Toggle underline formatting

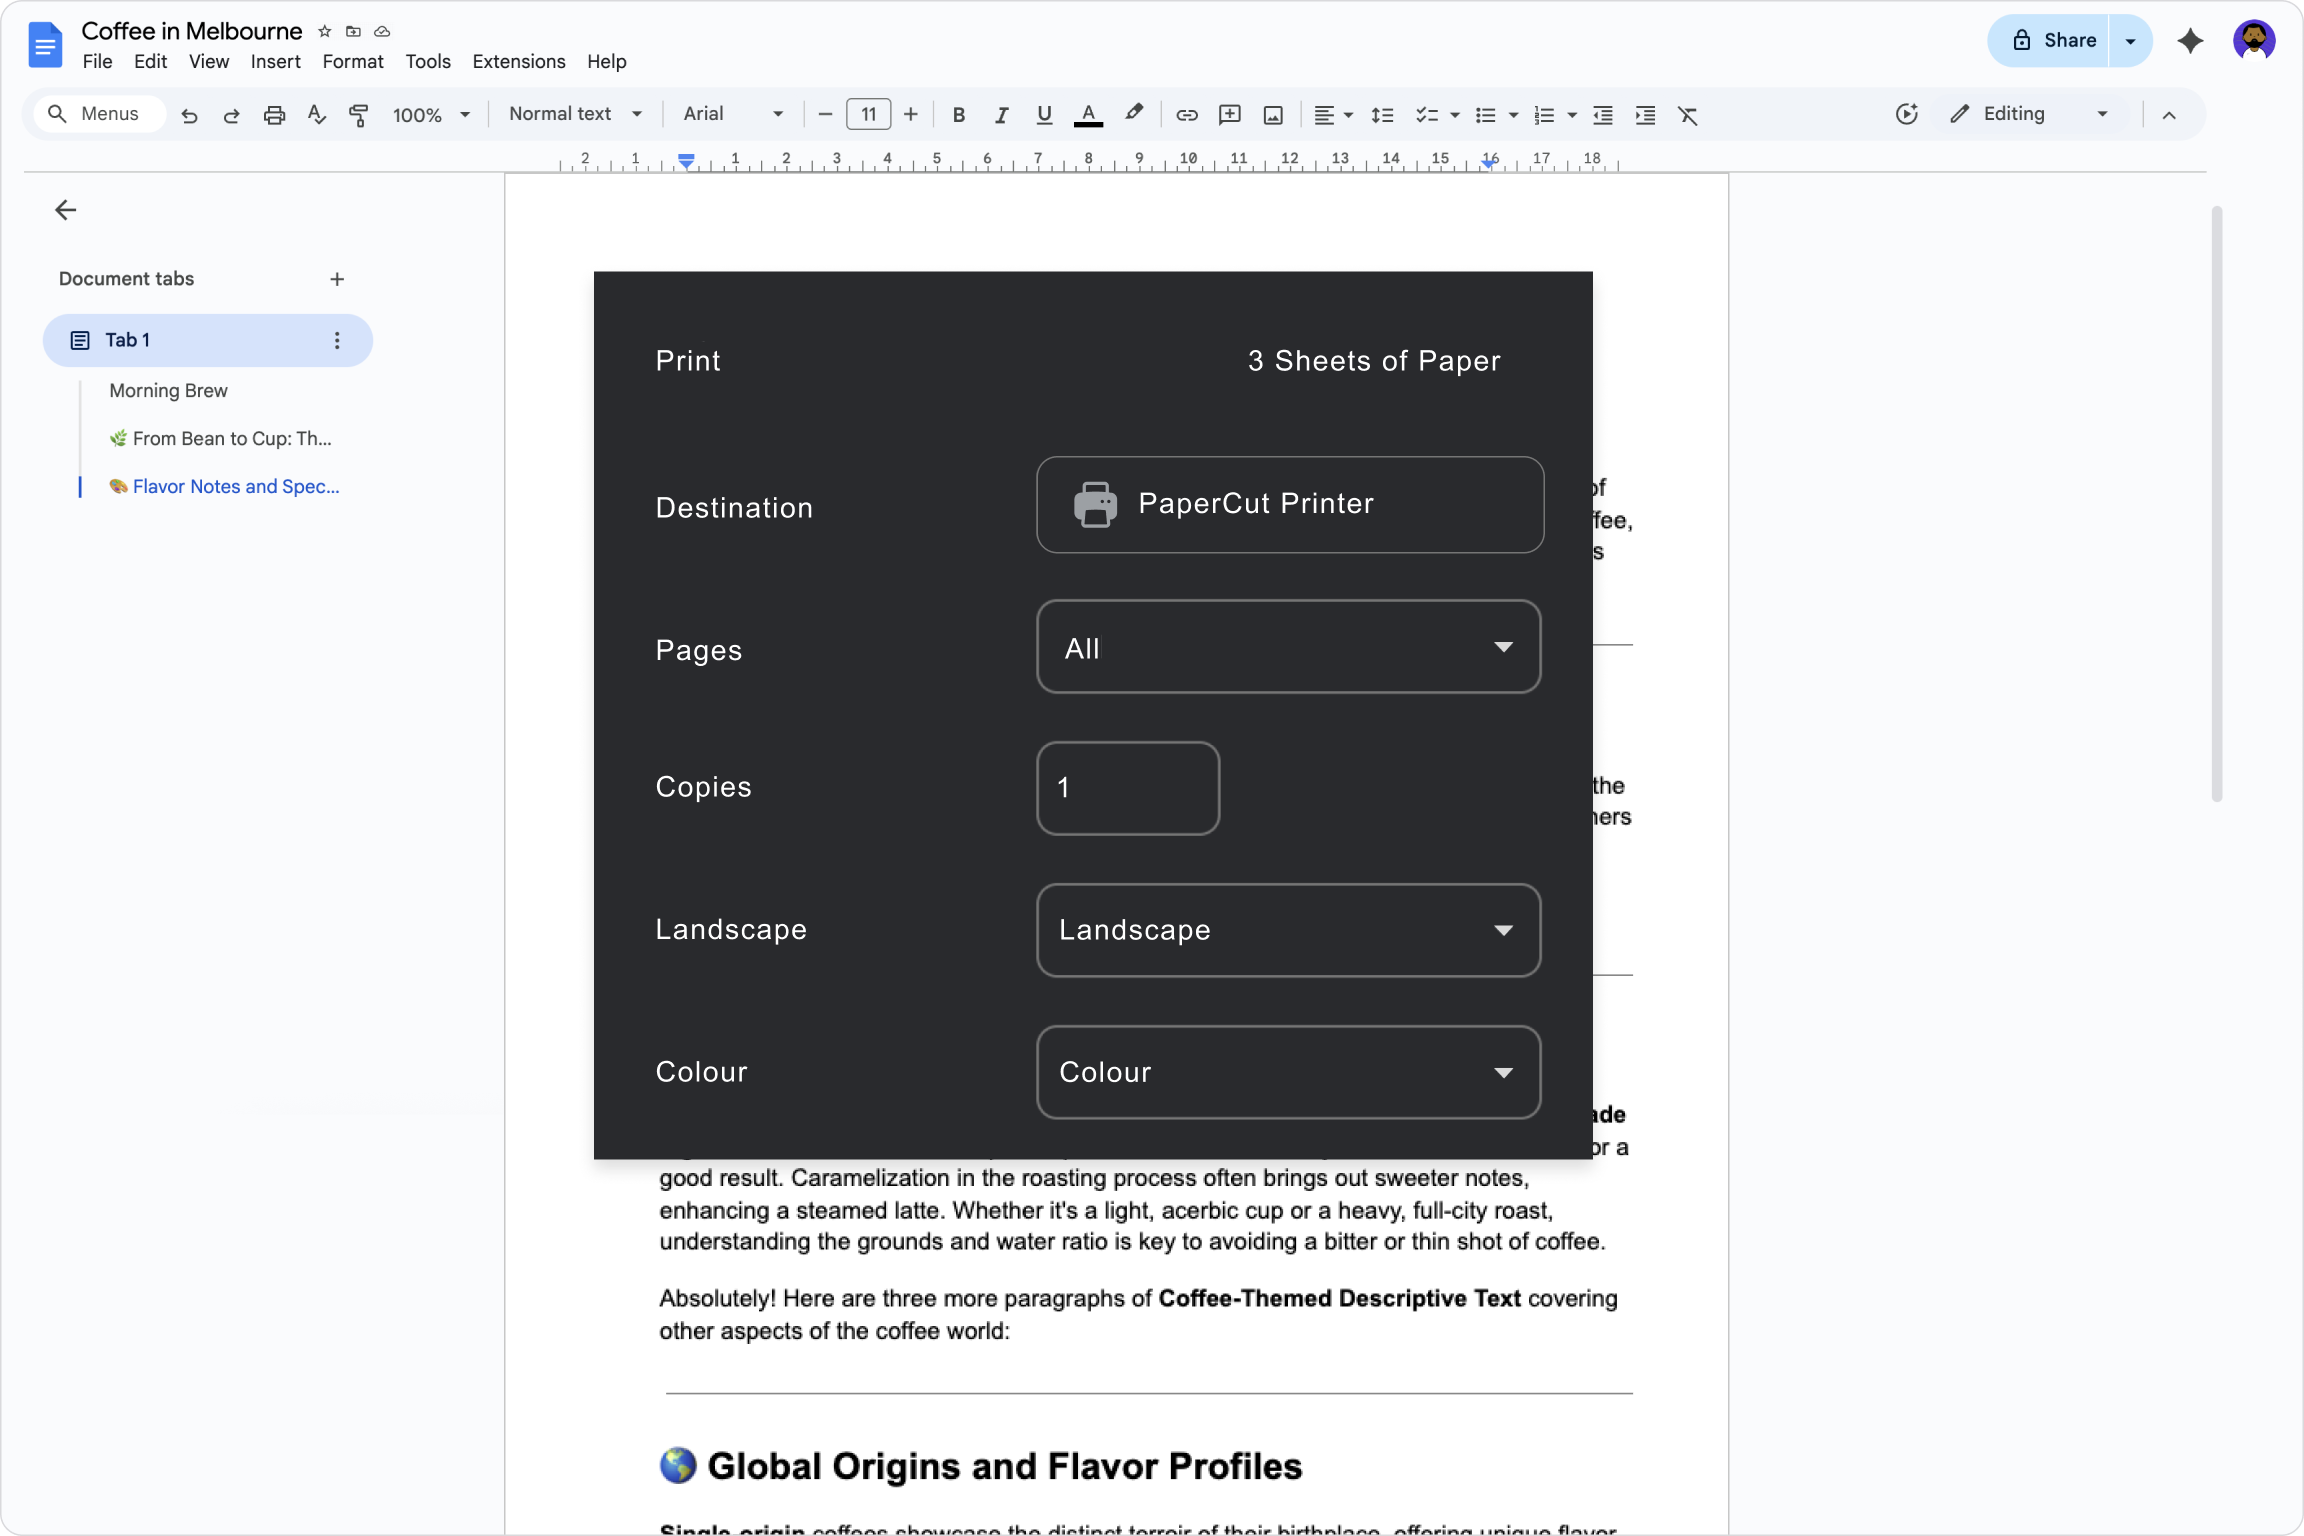click(1043, 114)
